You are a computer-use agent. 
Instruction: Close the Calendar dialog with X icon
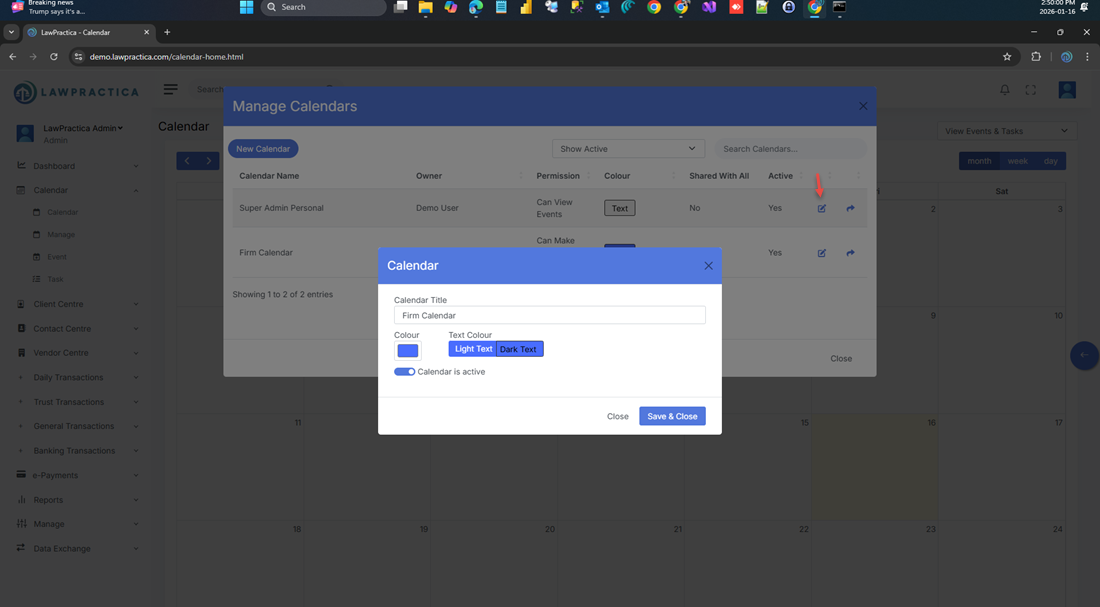[708, 266]
